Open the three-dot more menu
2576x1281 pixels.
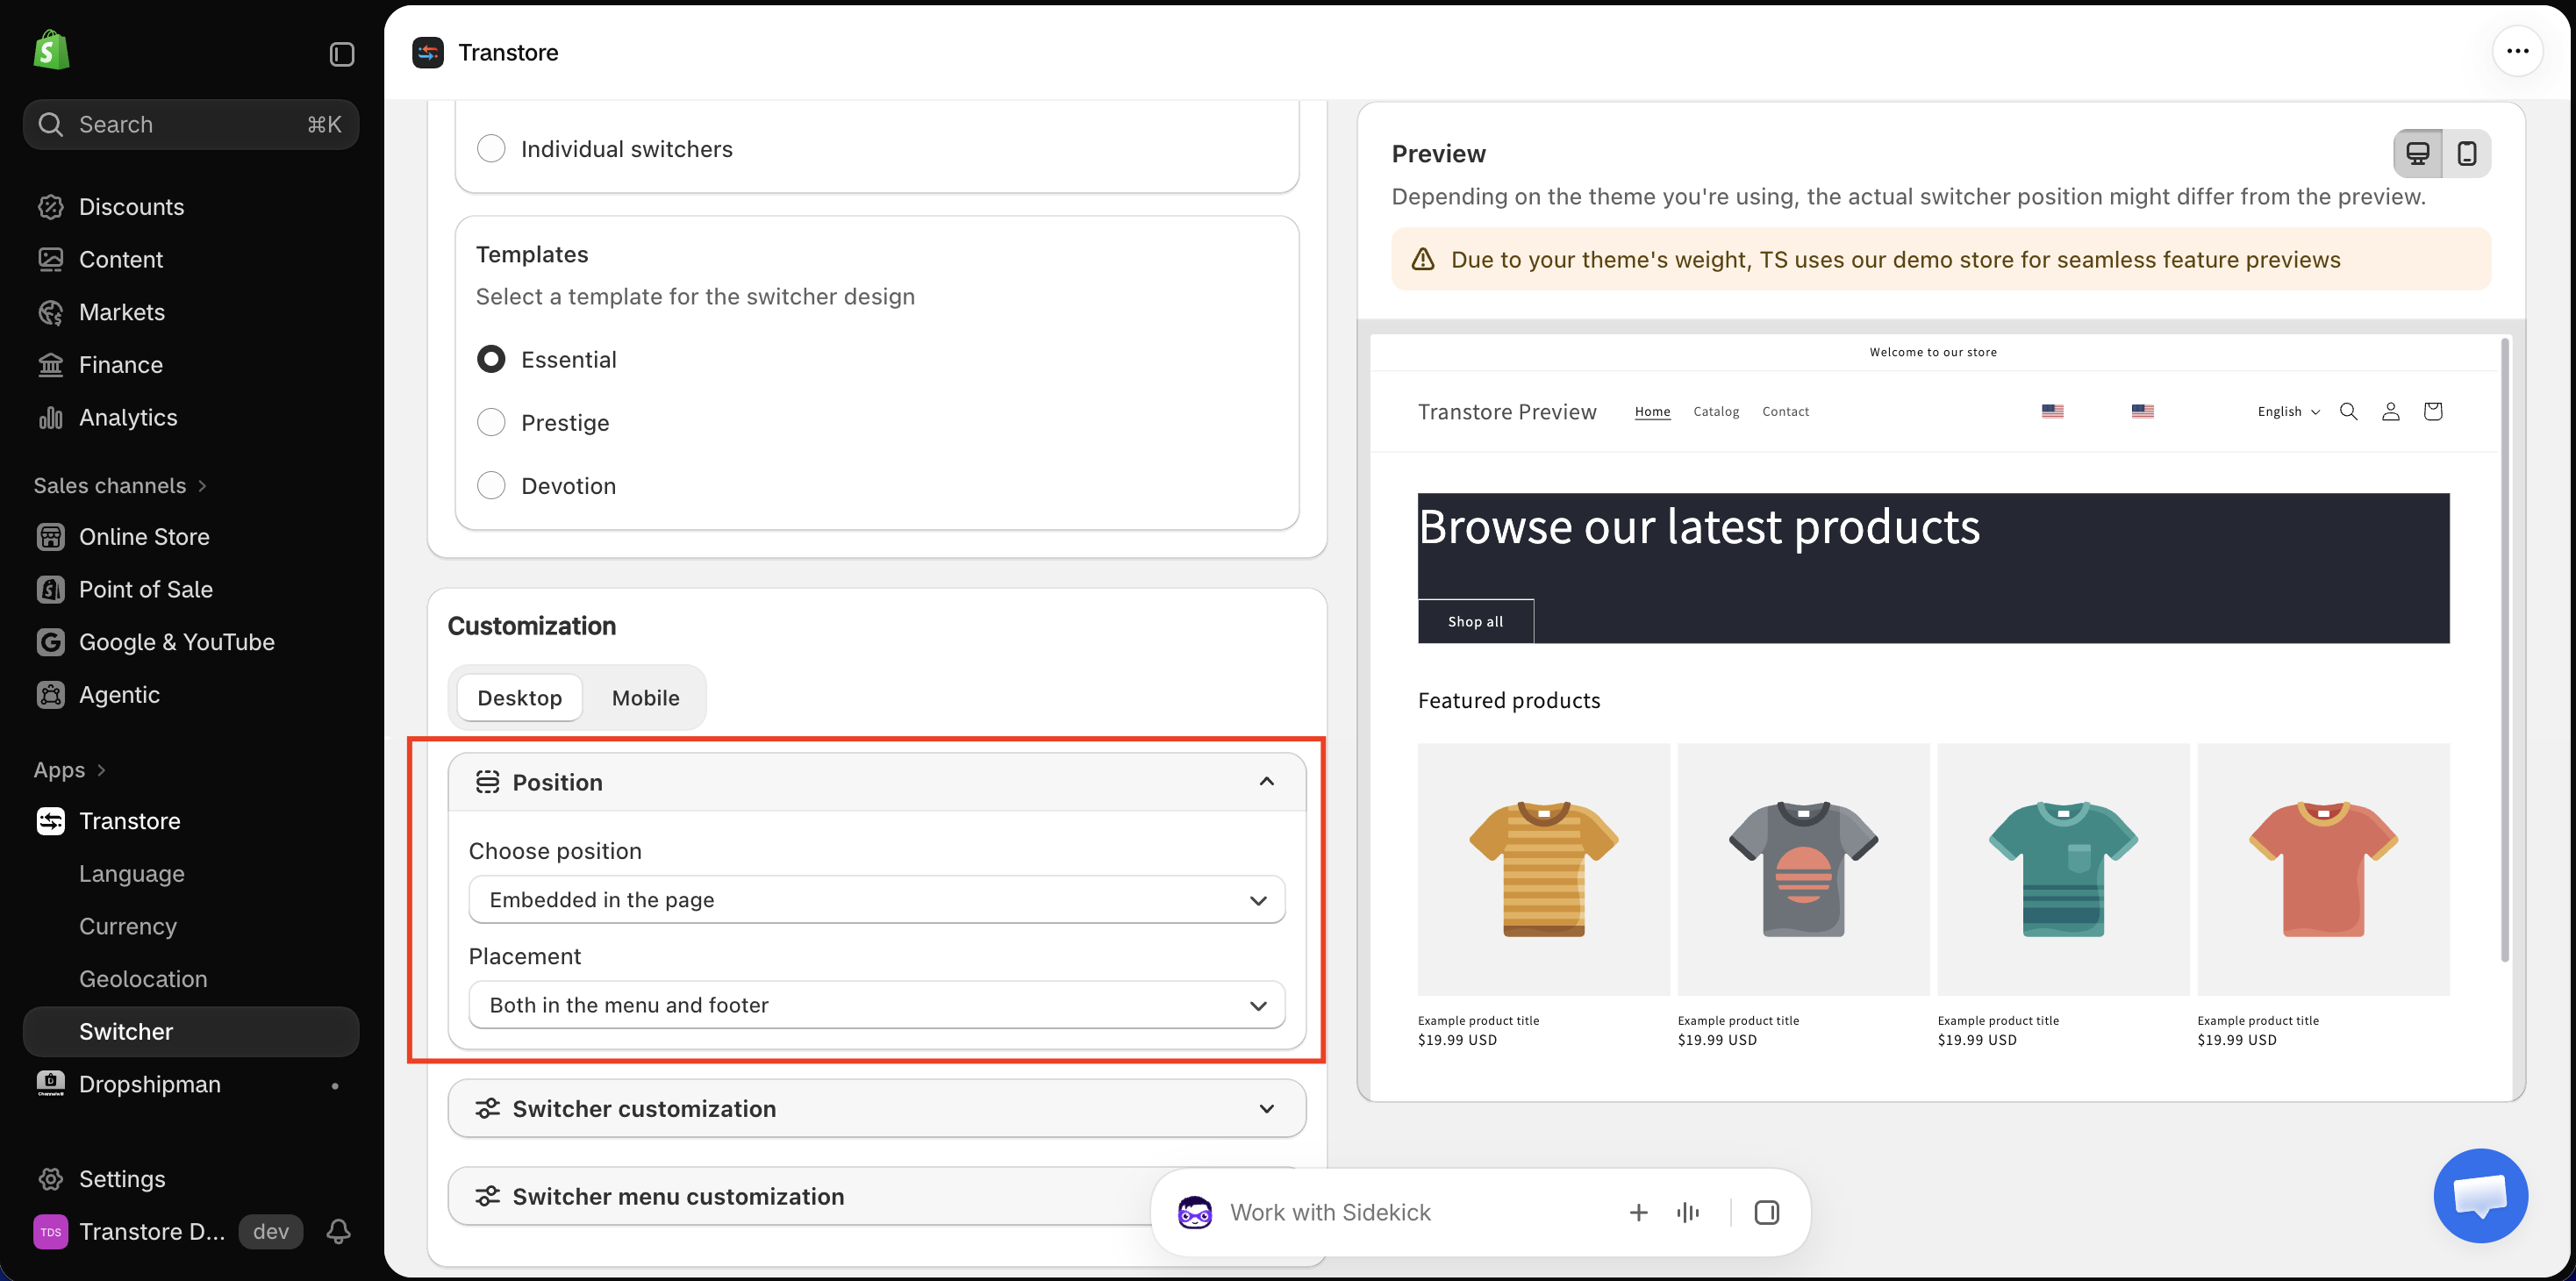pos(2517,51)
